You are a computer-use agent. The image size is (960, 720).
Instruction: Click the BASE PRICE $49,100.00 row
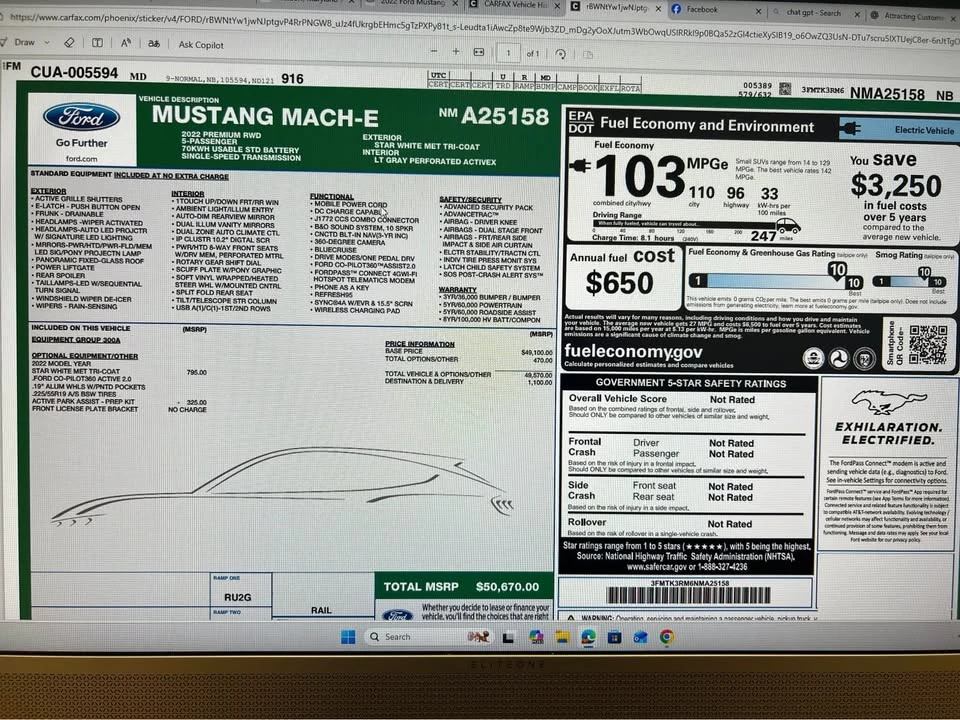[468, 352]
